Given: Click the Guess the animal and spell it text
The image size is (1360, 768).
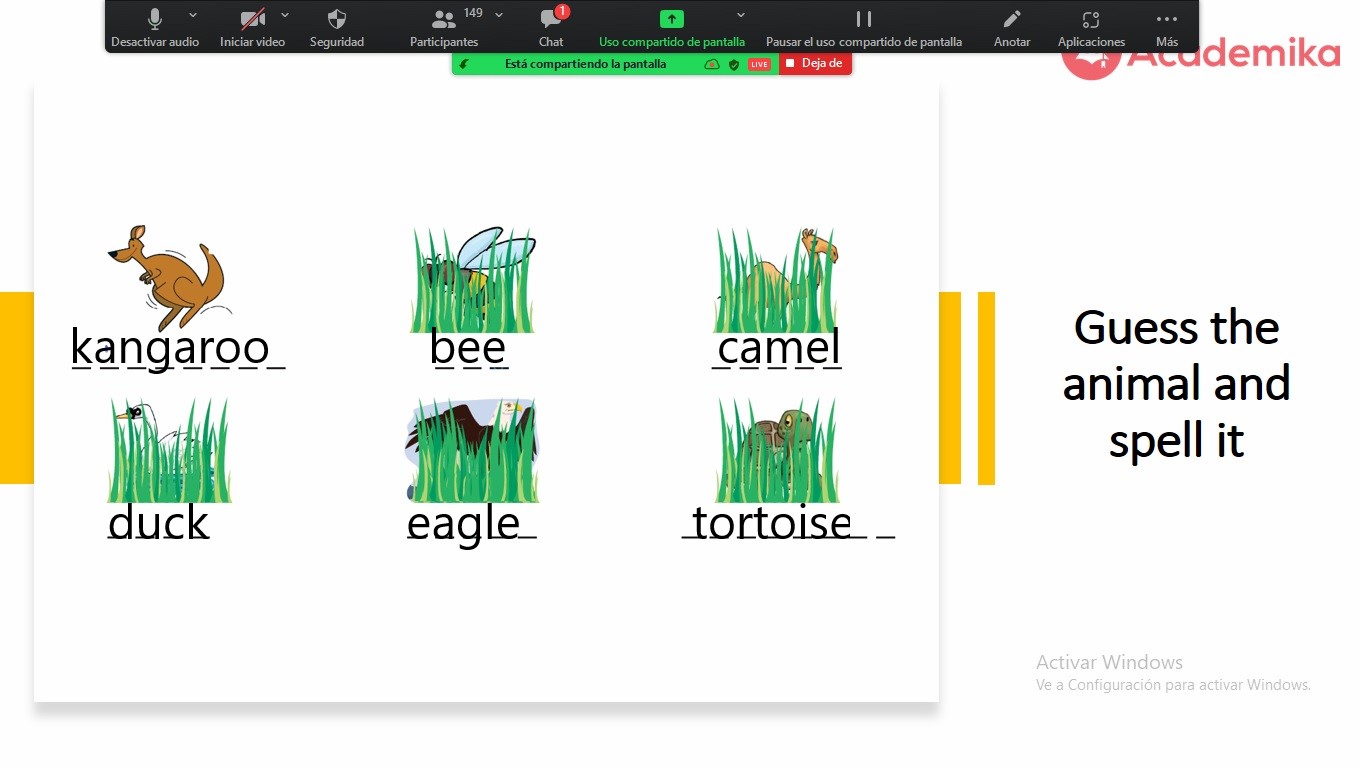Looking at the screenshot, I should pos(1176,384).
